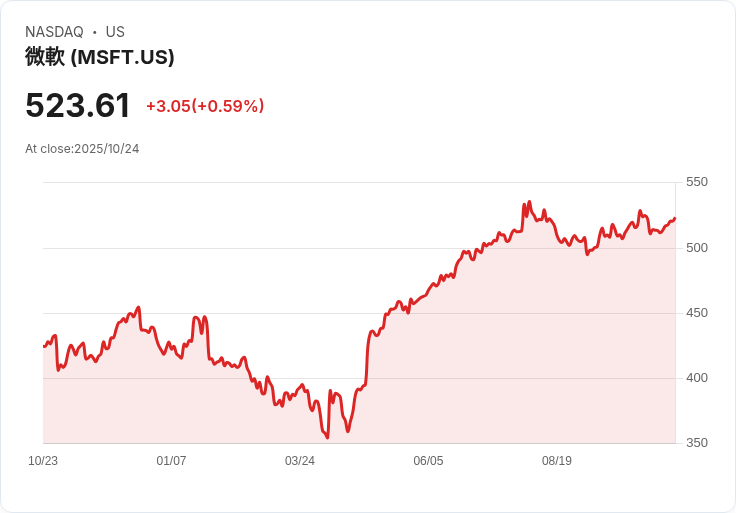Click the At close date text
Image resolution: width=736 pixels, height=513 pixels.
pos(82,149)
